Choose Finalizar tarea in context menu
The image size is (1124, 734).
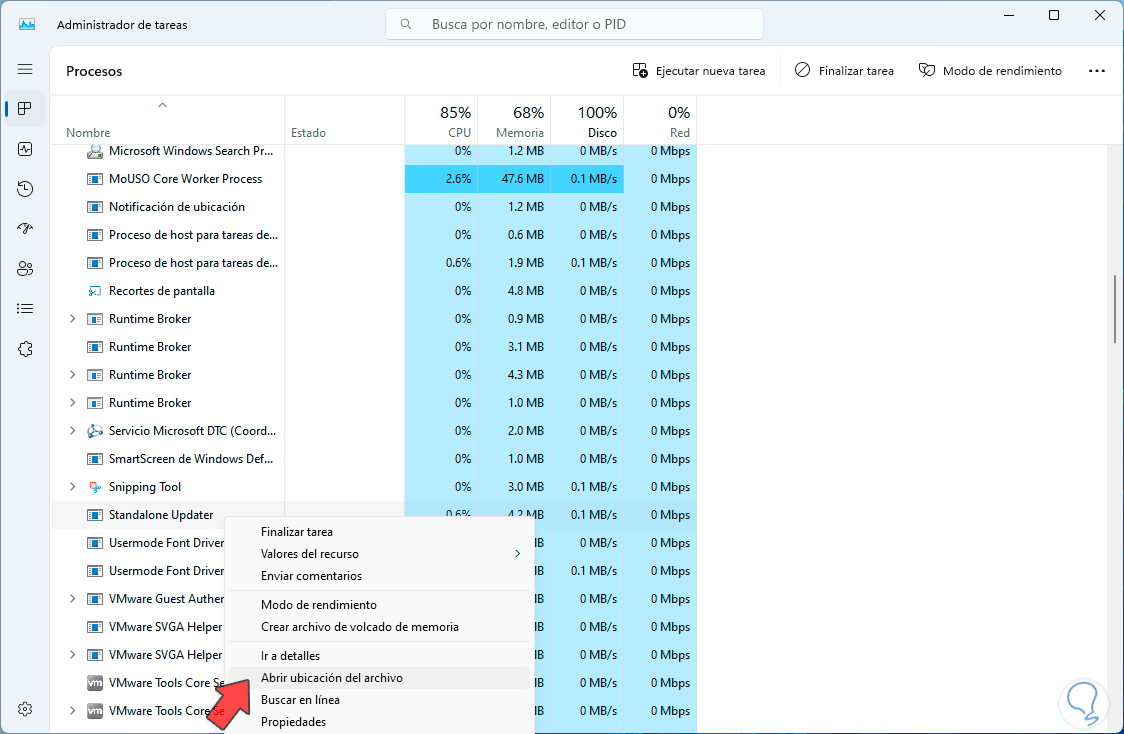pyautogui.click(x=379, y=532)
